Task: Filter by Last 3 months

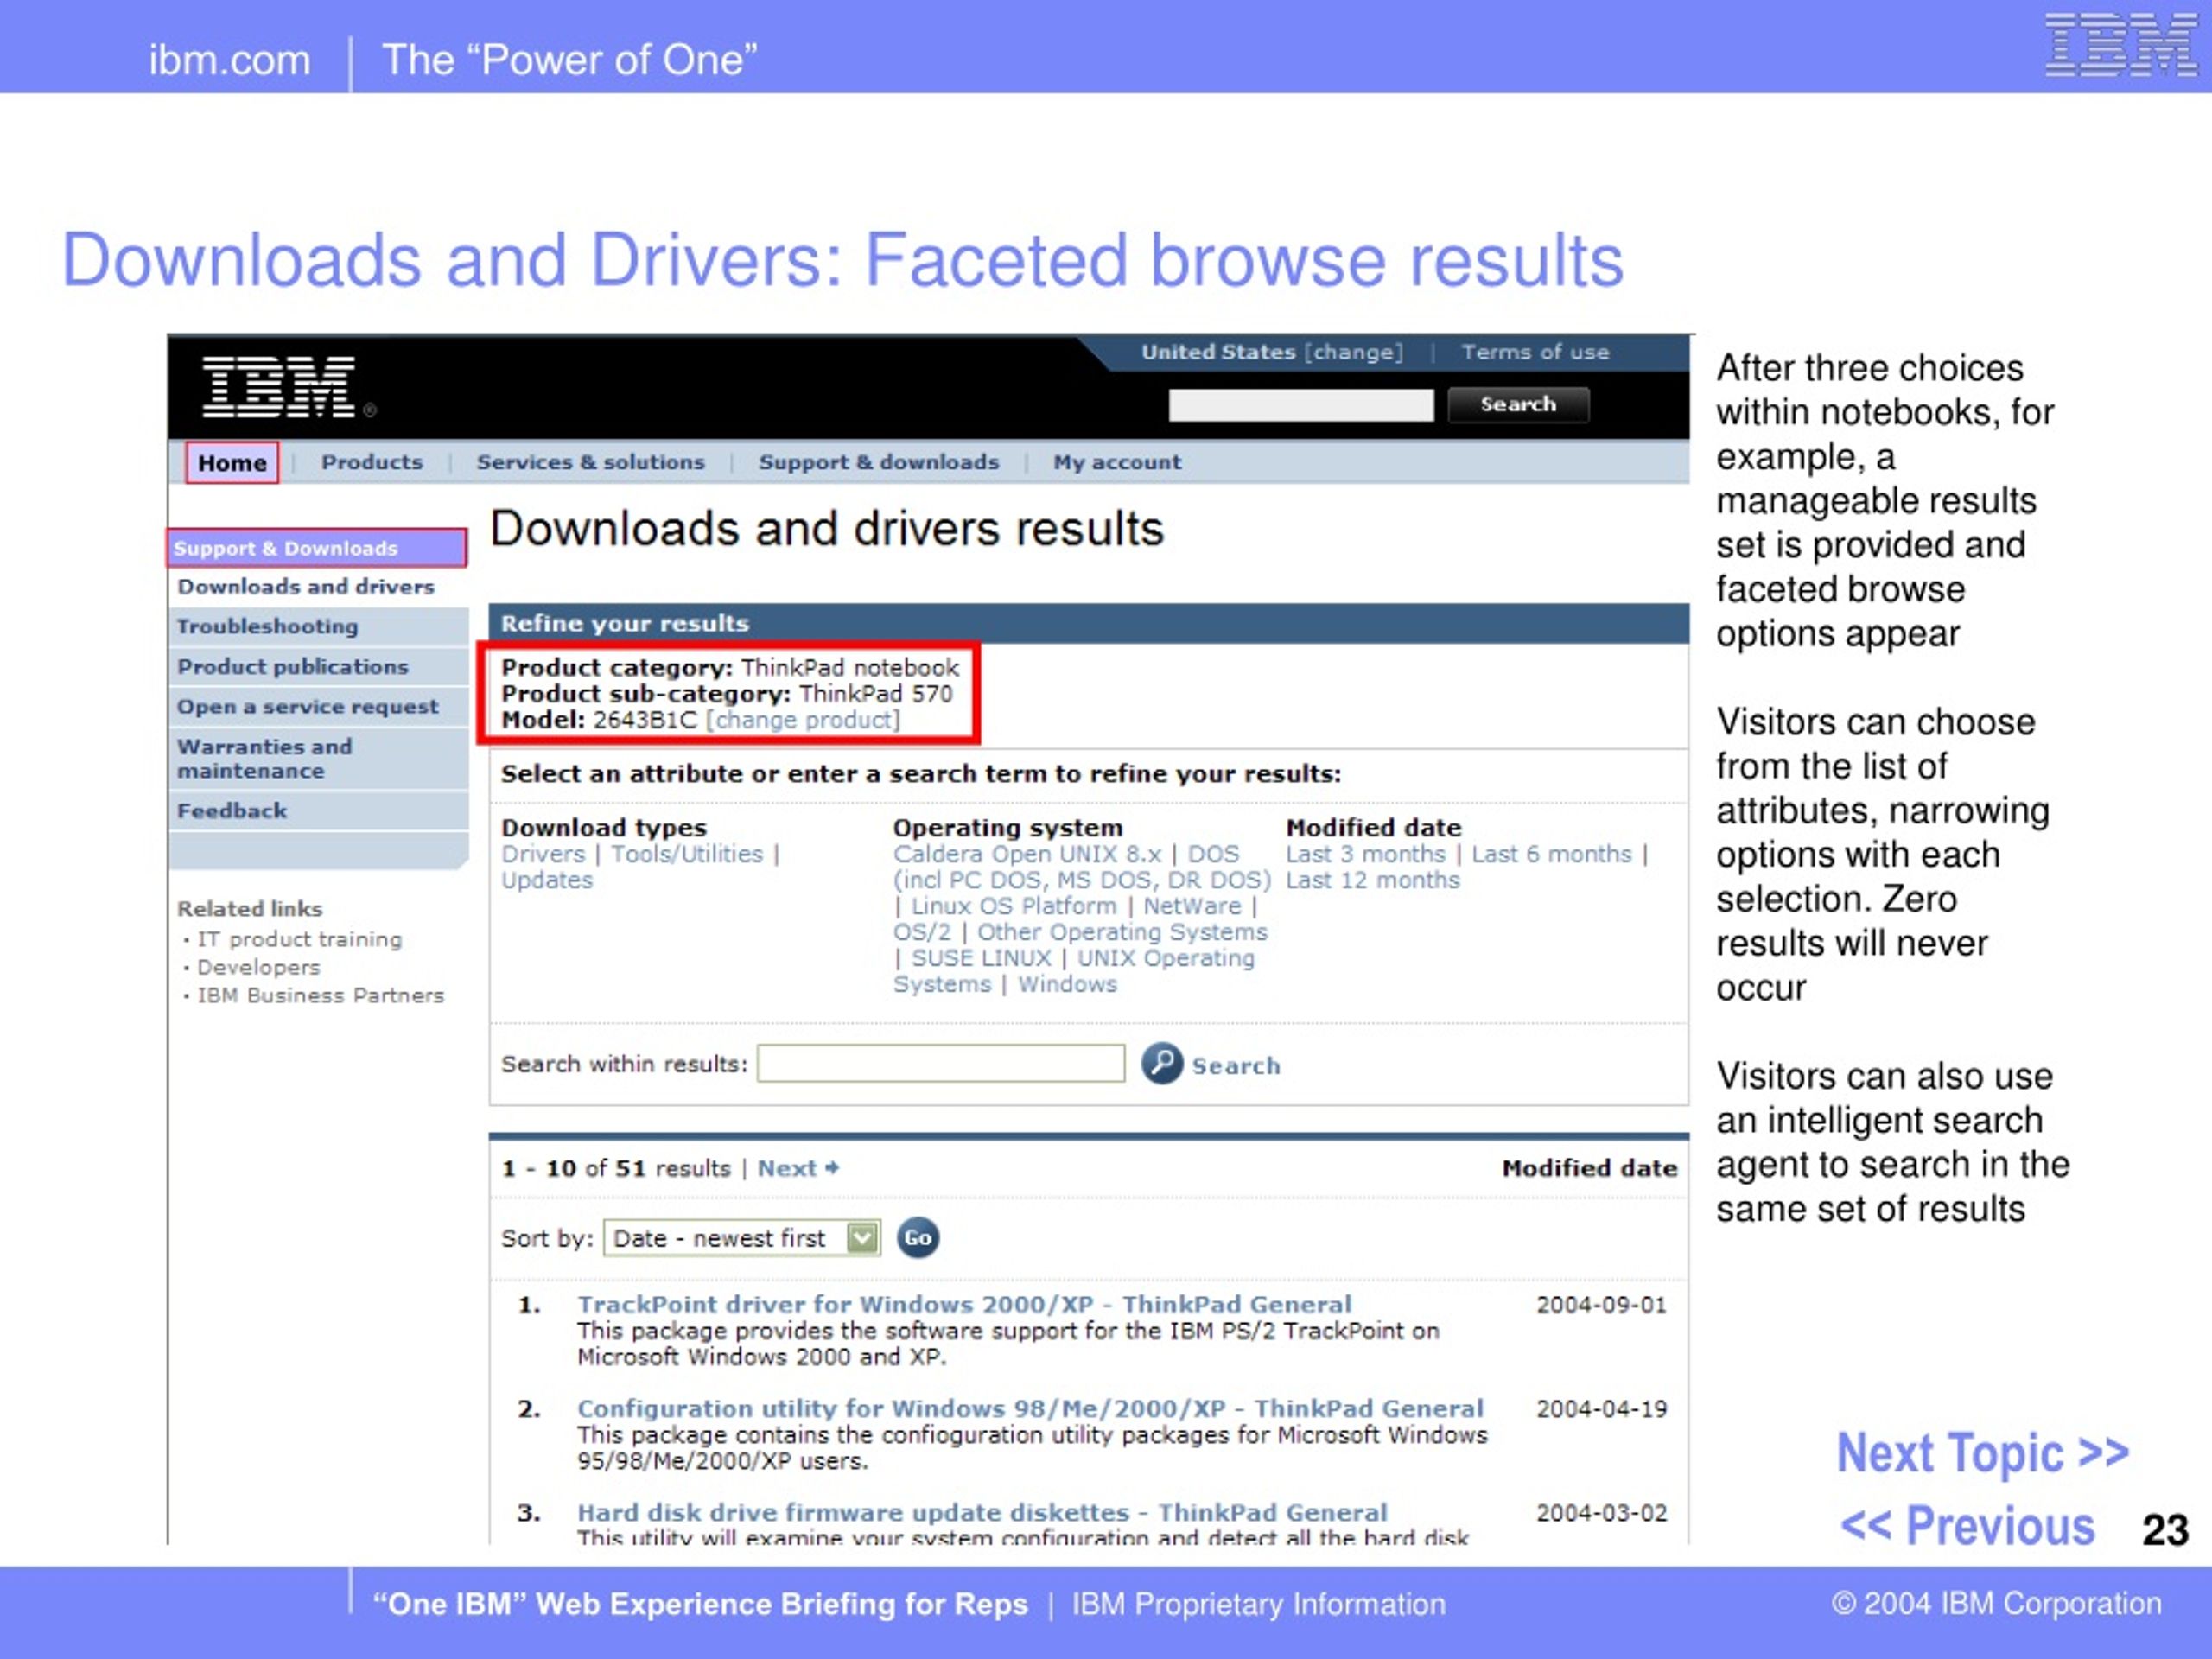Action: (x=1365, y=854)
